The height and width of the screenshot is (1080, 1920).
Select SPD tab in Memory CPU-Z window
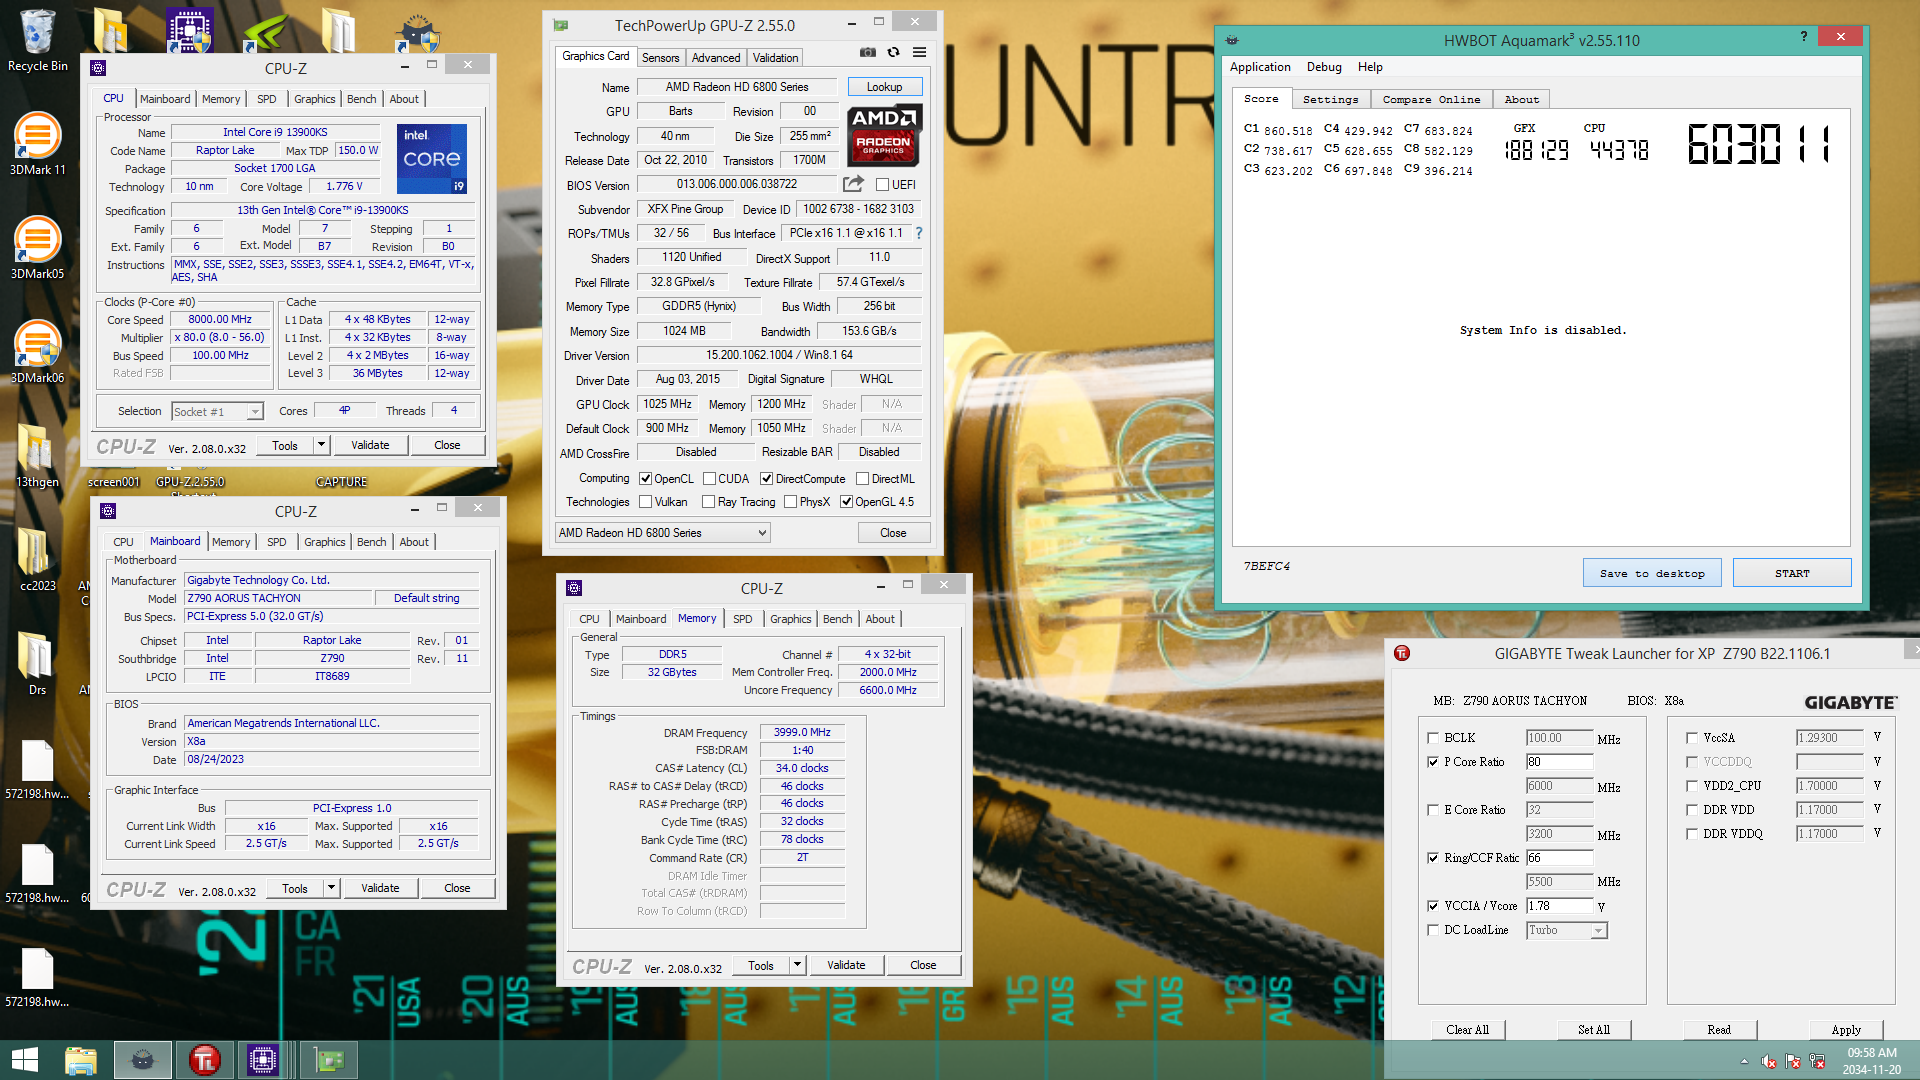(x=742, y=619)
